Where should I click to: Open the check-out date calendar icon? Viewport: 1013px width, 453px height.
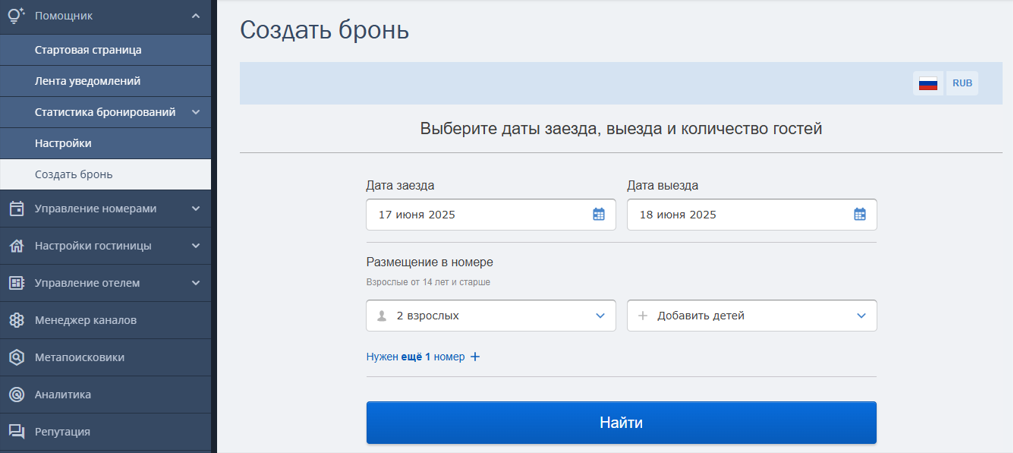(x=859, y=215)
